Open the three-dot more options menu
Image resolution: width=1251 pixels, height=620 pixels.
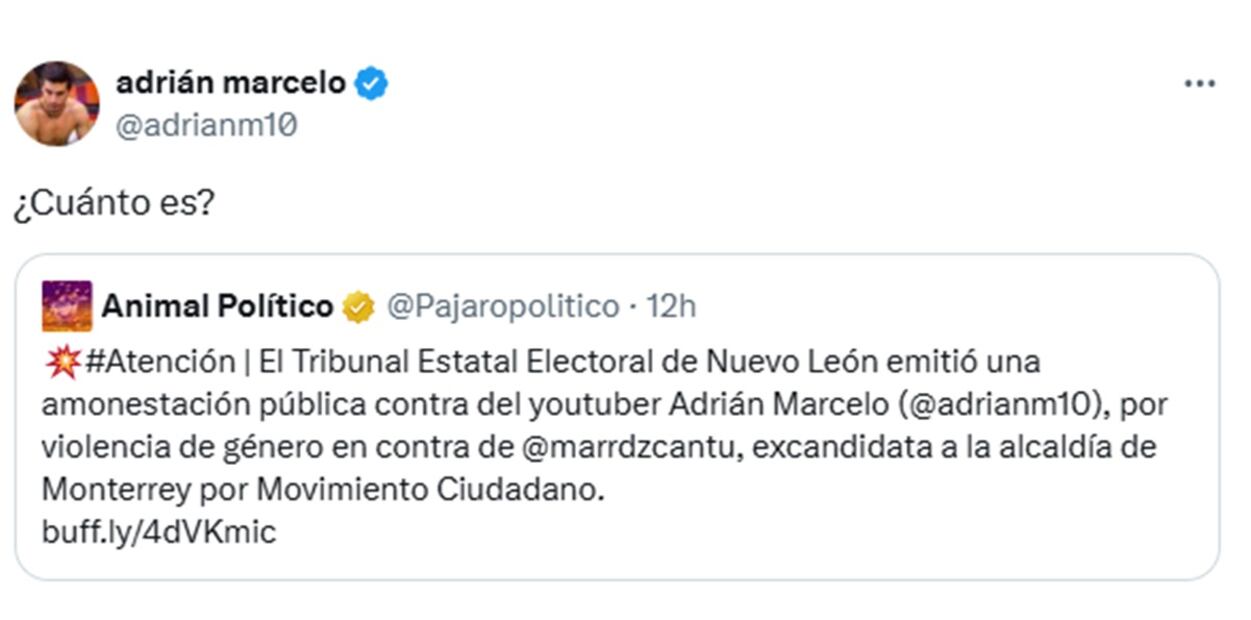click(x=1199, y=84)
